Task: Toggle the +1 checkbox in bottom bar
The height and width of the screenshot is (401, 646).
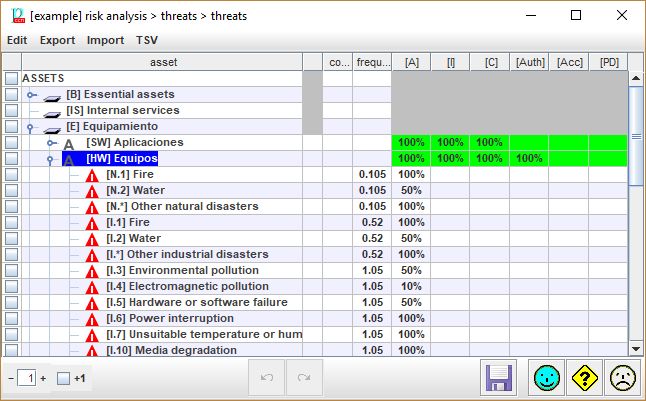Action: 63,379
